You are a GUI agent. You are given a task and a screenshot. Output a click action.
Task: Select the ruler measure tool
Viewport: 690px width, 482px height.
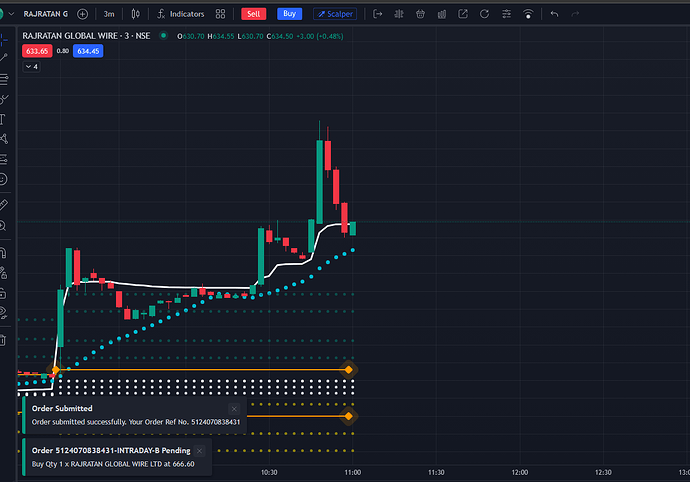click(4, 205)
